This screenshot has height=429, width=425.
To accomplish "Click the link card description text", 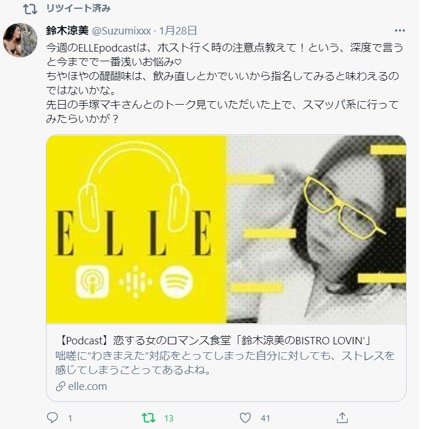I will [225, 363].
